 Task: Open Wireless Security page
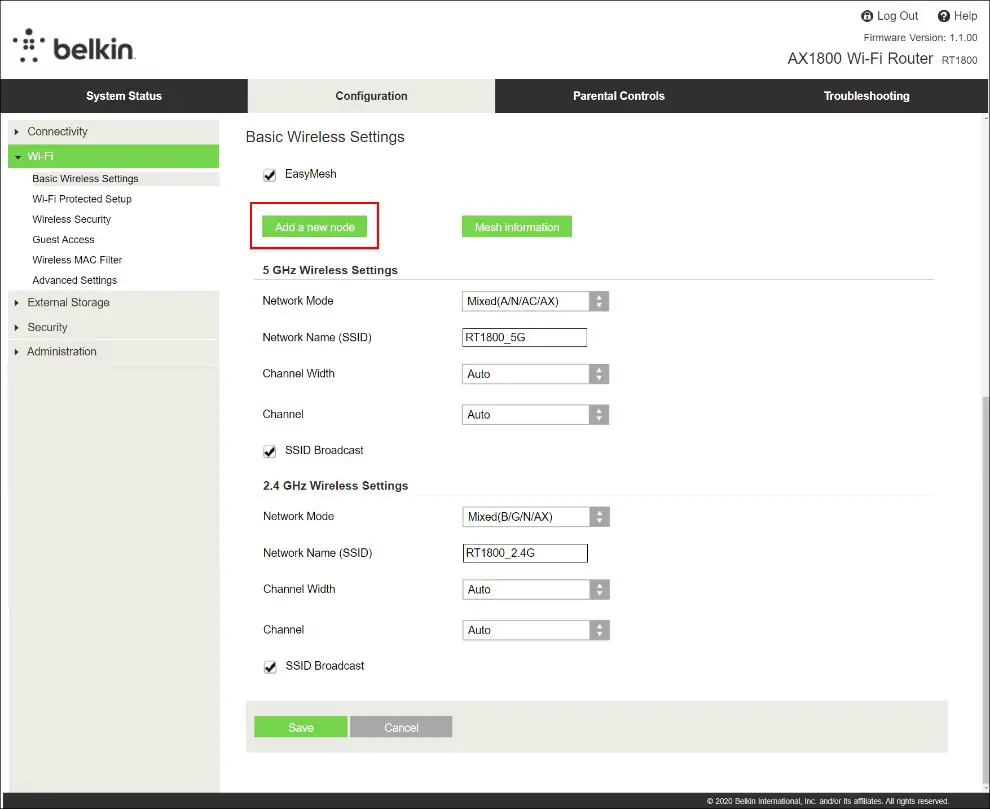pyautogui.click(x=71, y=219)
